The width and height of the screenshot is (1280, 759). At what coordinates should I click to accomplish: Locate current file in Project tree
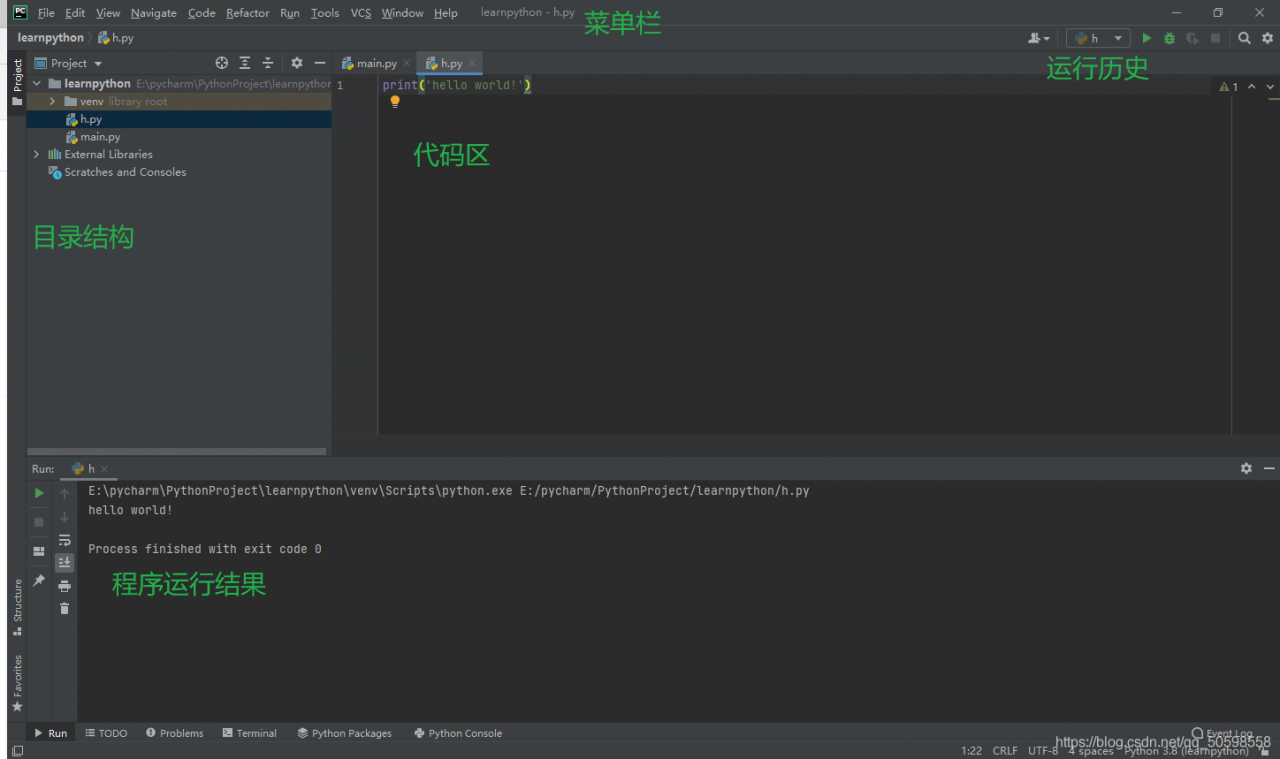click(222, 63)
